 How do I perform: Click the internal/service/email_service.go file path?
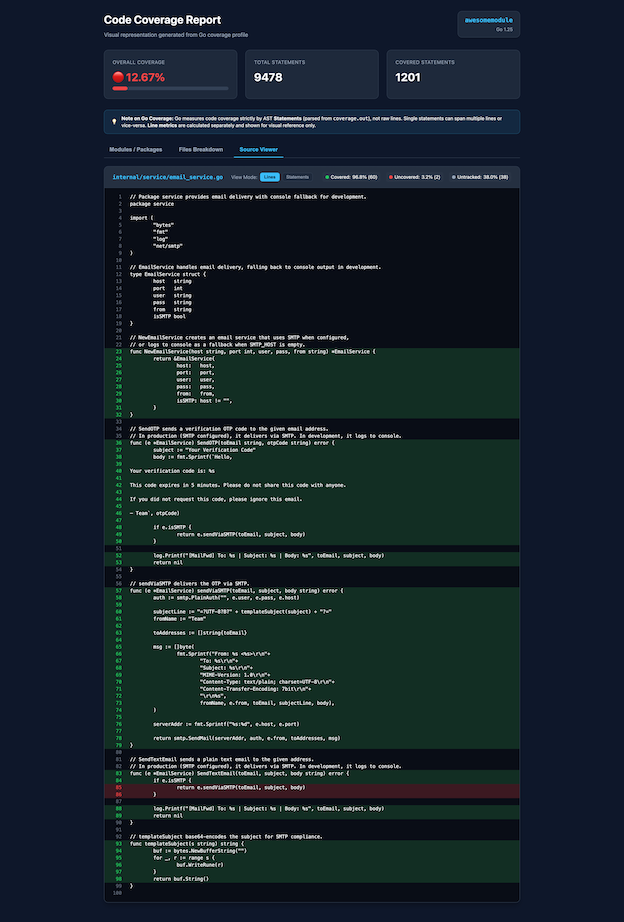pyautogui.click(x=168, y=177)
